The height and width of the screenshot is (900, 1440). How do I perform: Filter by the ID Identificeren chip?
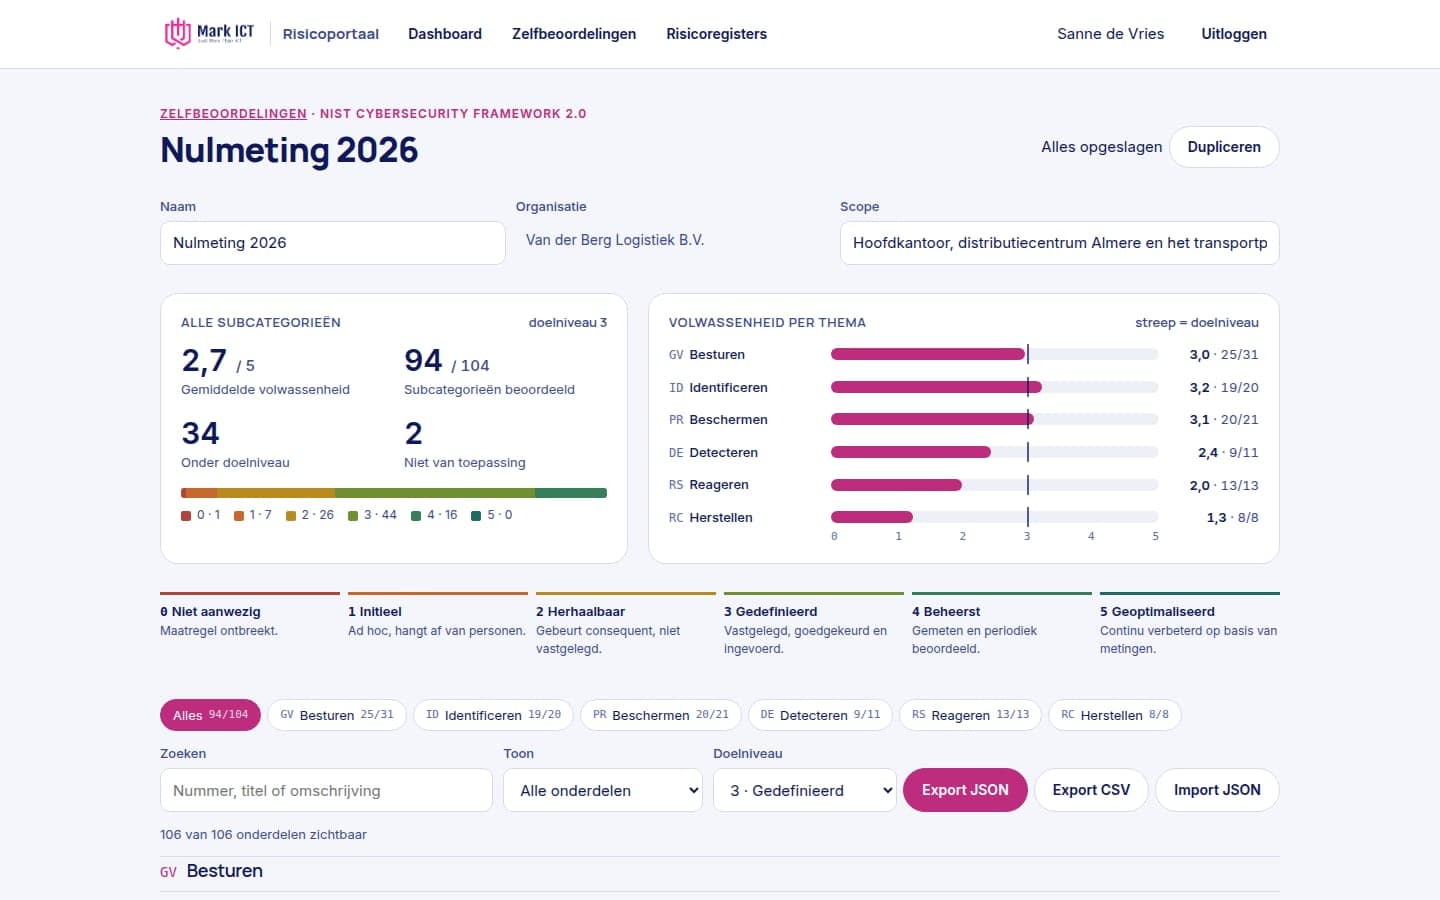pos(493,715)
